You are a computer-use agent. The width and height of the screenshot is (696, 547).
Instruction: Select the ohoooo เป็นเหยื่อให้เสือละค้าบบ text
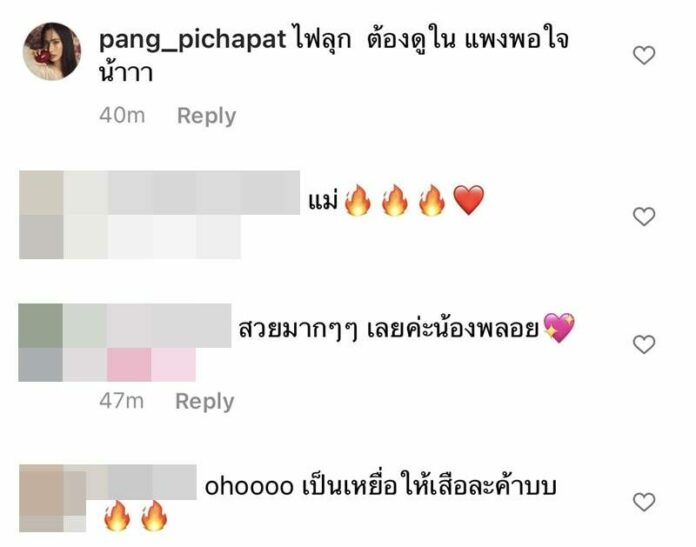[x=380, y=486]
